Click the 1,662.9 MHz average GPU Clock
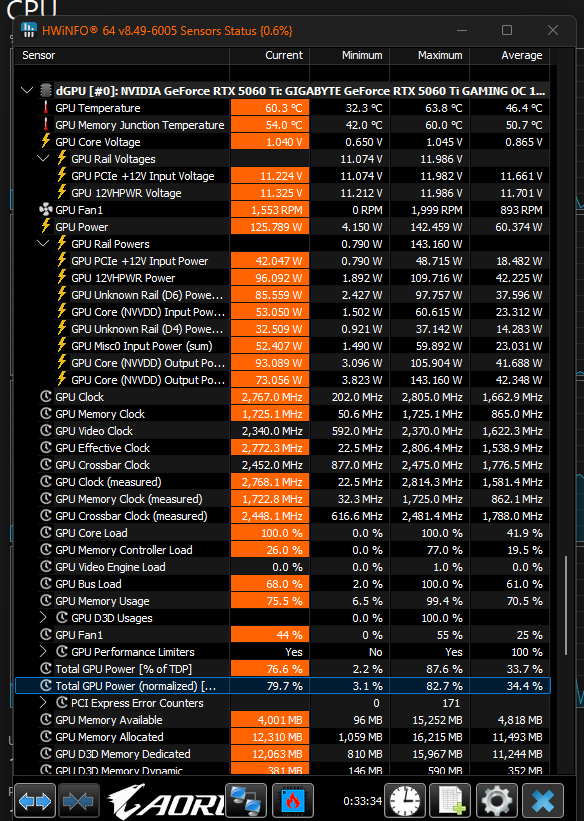 point(512,397)
